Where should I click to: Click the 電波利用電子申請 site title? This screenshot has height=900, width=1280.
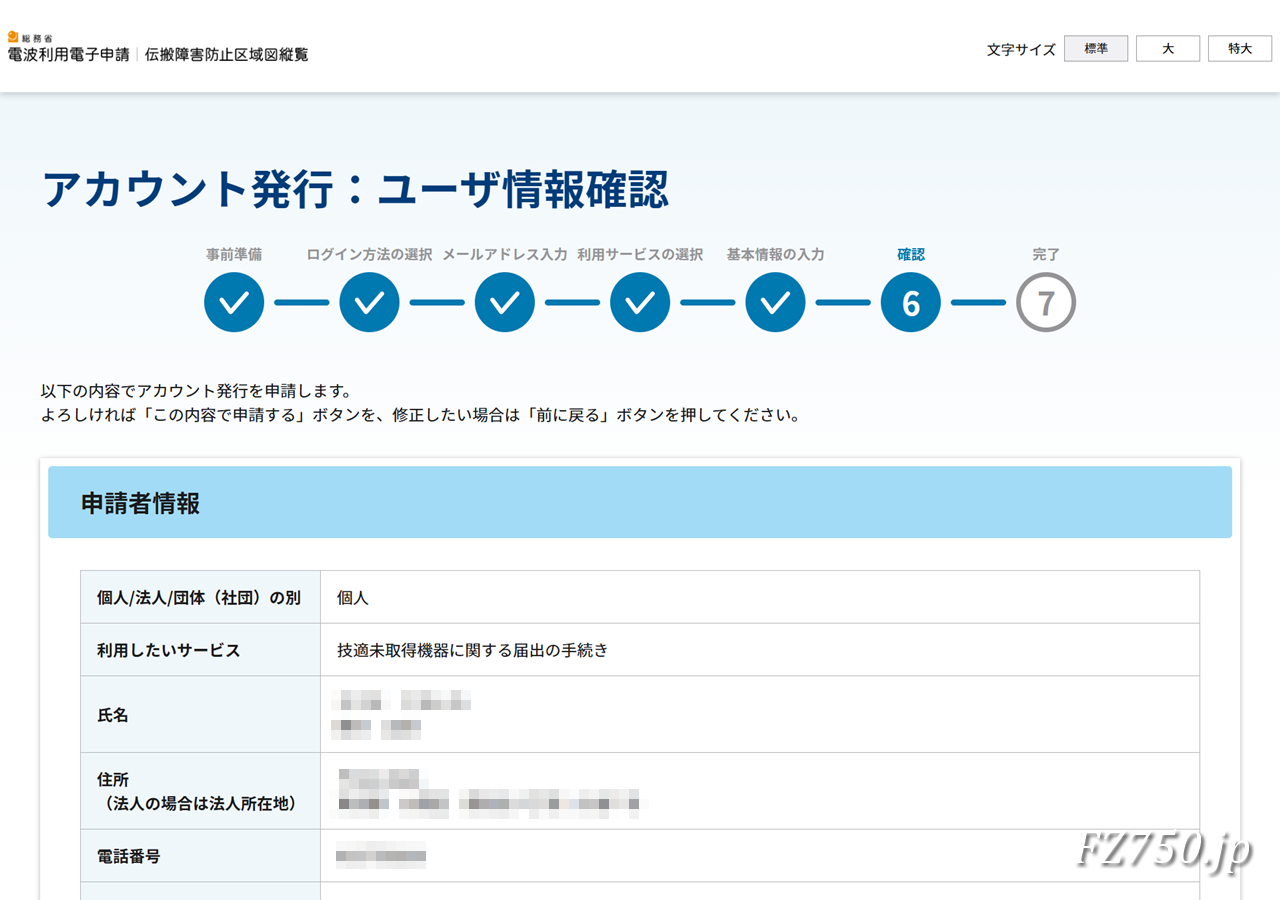pos(70,55)
